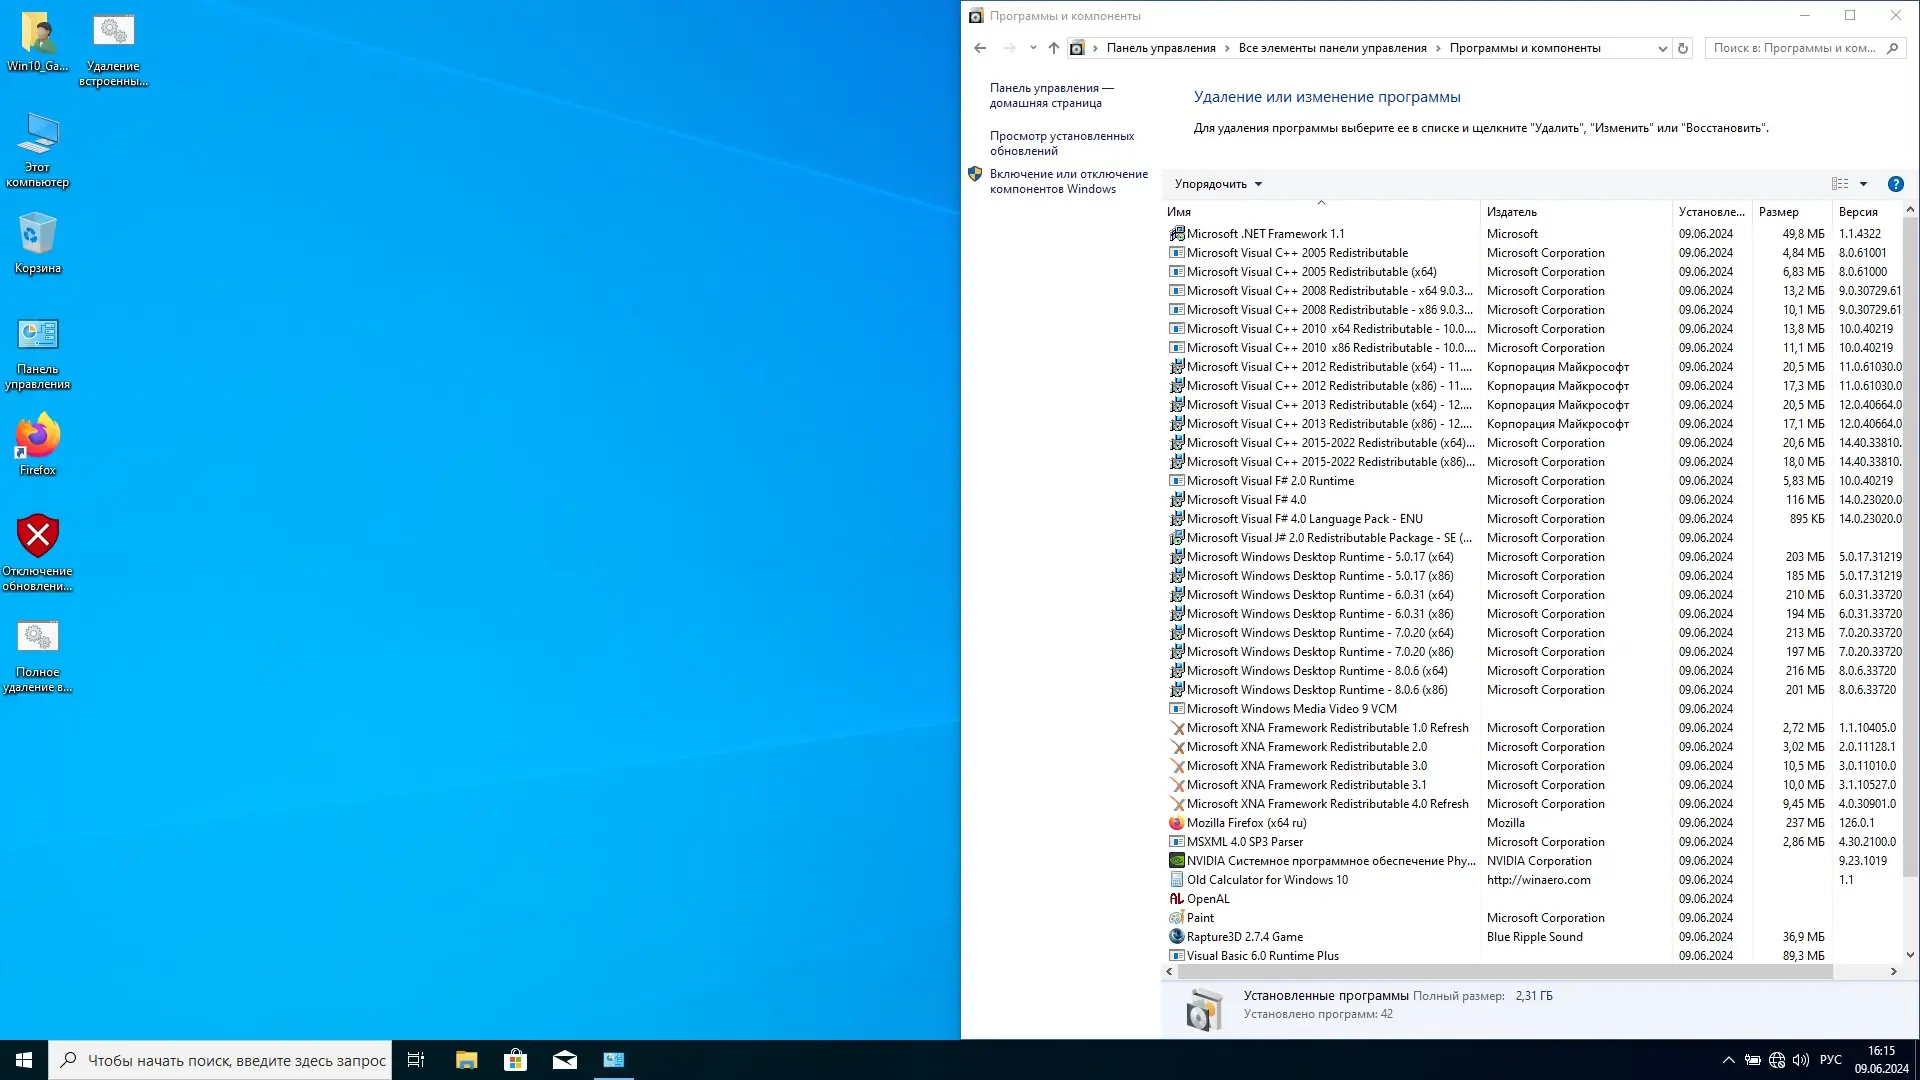1920x1080 pixels.
Task: Open Панель управления from the desktop
Action: 37,350
